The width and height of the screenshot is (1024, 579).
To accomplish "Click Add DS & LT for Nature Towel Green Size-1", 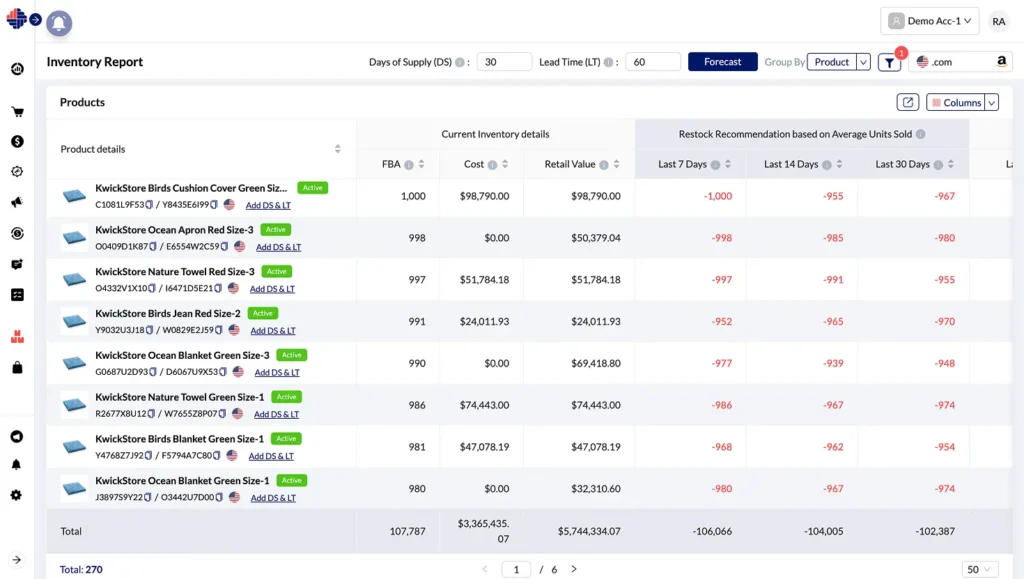I will pyautogui.click(x=276, y=414).
